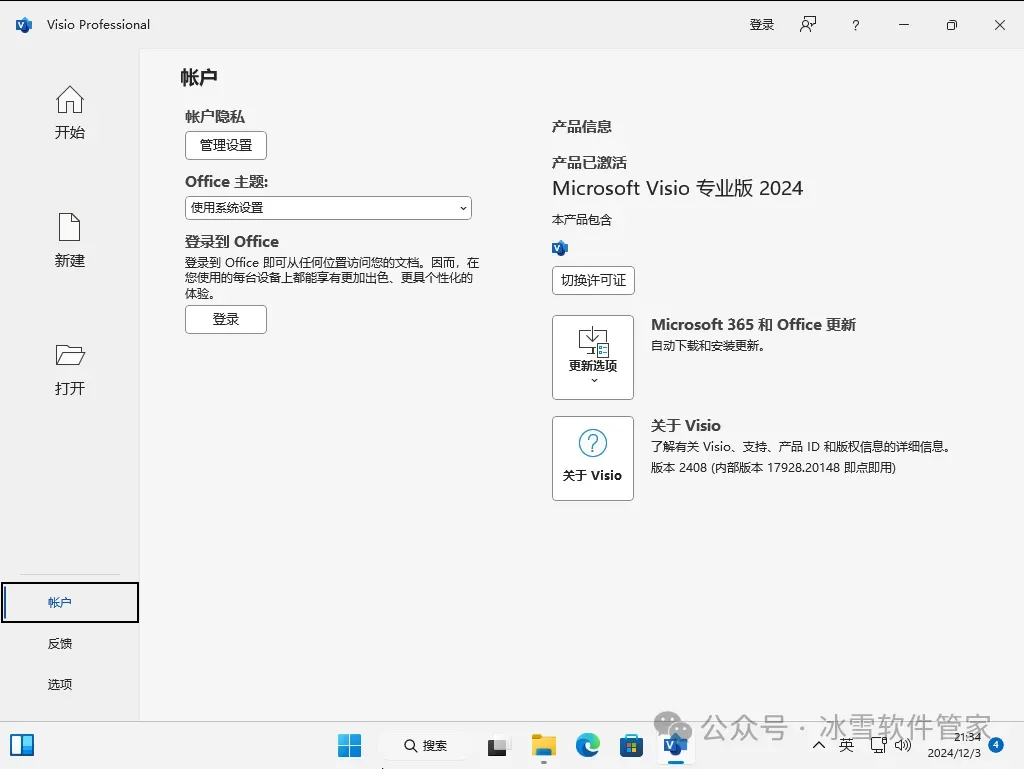Click the 英 input method indicator
Image resolution: width=1024 pixels, height=769 pixels.
[846, 745]
